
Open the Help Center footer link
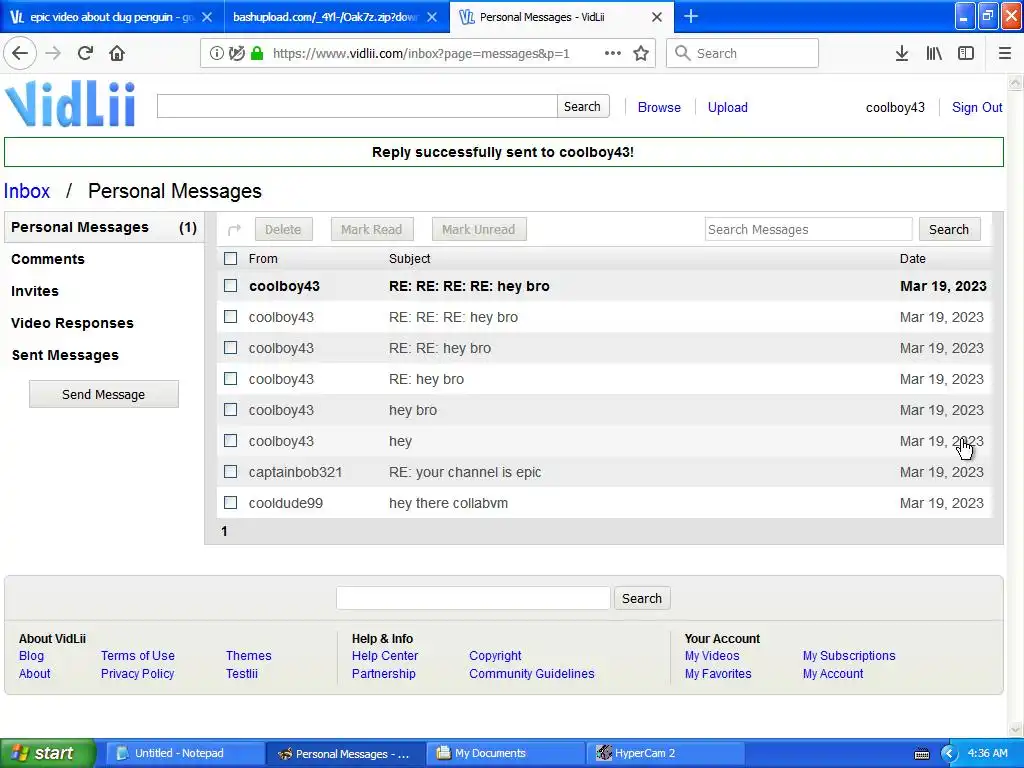pos(385,656)
